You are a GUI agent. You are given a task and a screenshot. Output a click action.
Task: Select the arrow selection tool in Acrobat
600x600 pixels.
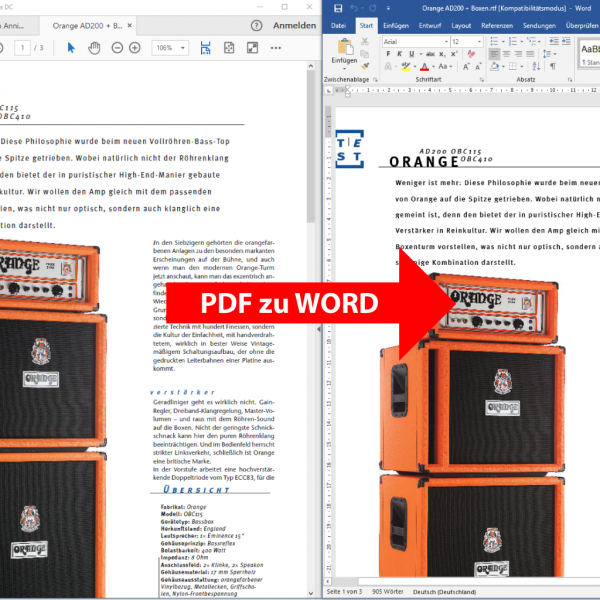click(71, 48)
